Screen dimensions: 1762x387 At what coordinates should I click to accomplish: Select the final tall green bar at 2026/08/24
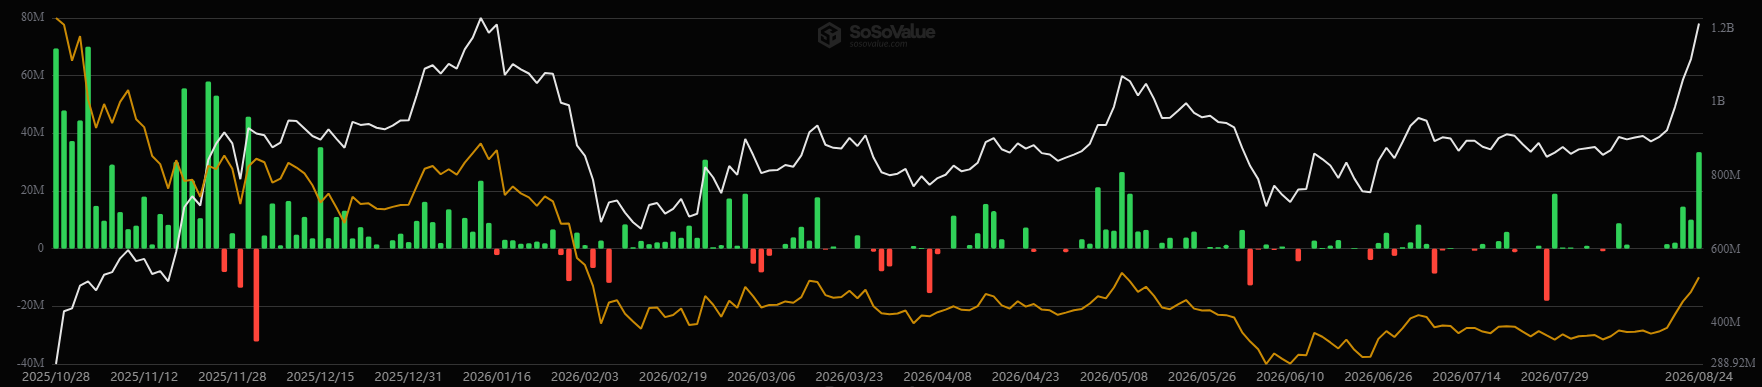[1699, 200]
